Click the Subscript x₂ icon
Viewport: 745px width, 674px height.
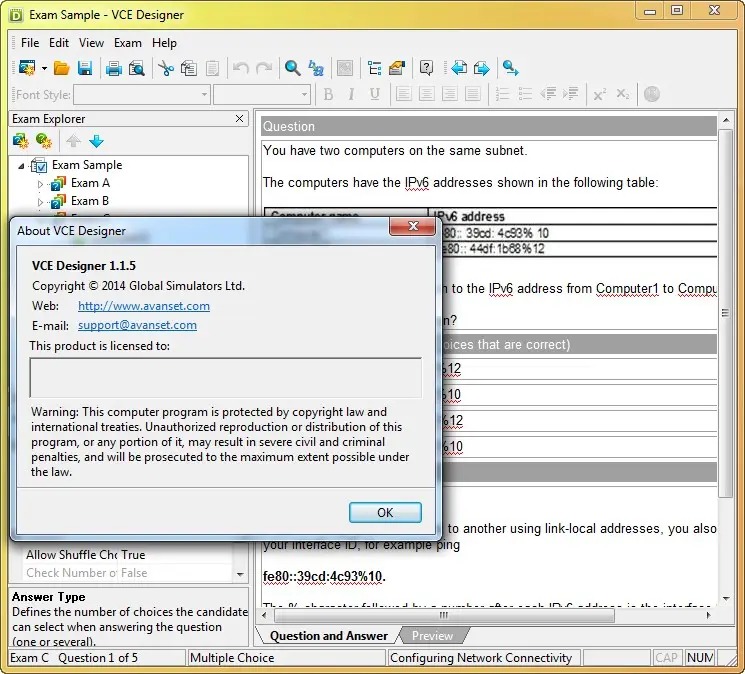pos(623,94)
